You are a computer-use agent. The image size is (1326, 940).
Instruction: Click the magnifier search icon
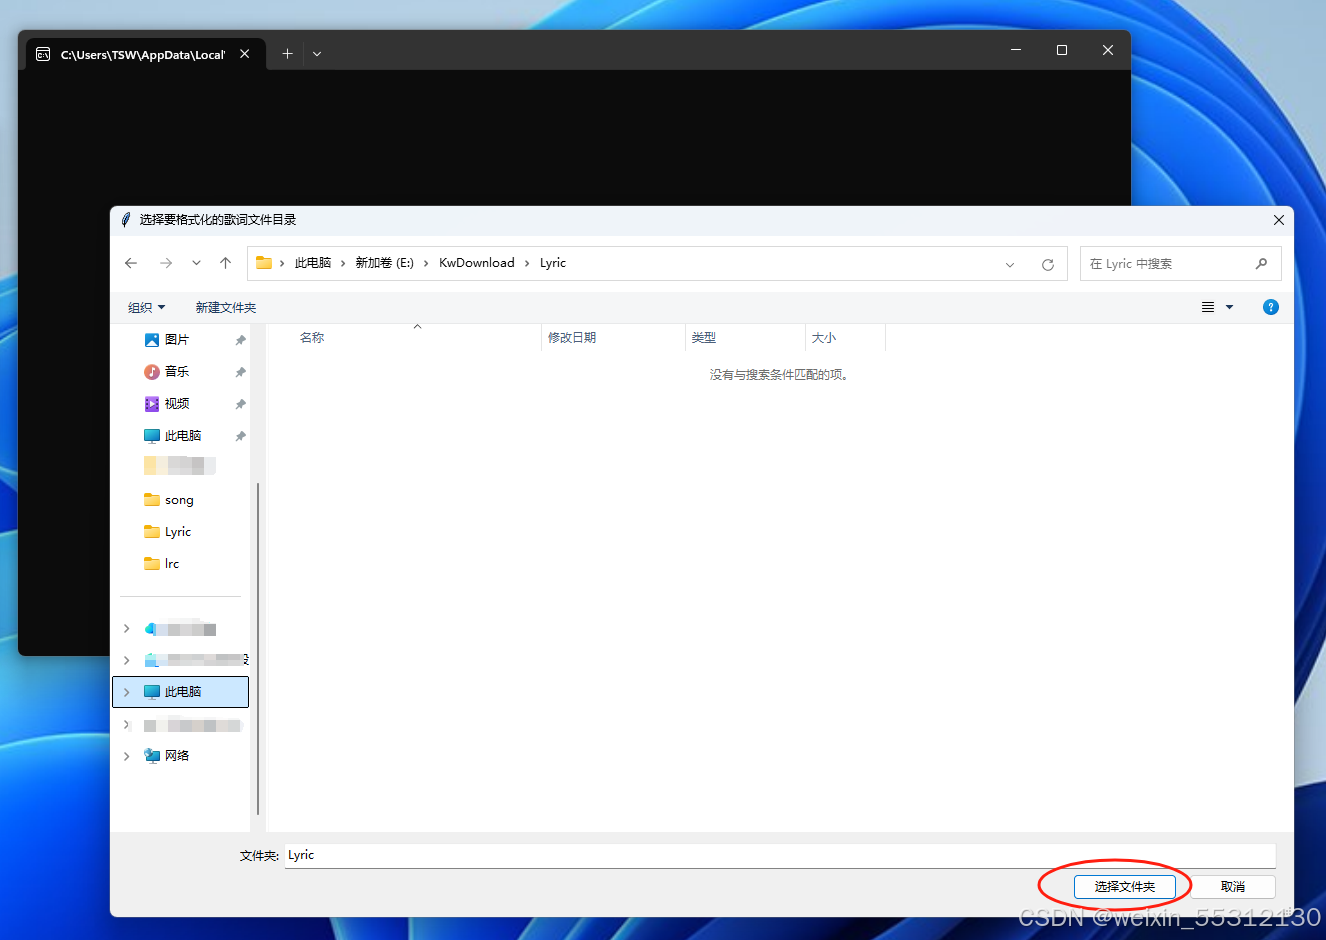1262,264
